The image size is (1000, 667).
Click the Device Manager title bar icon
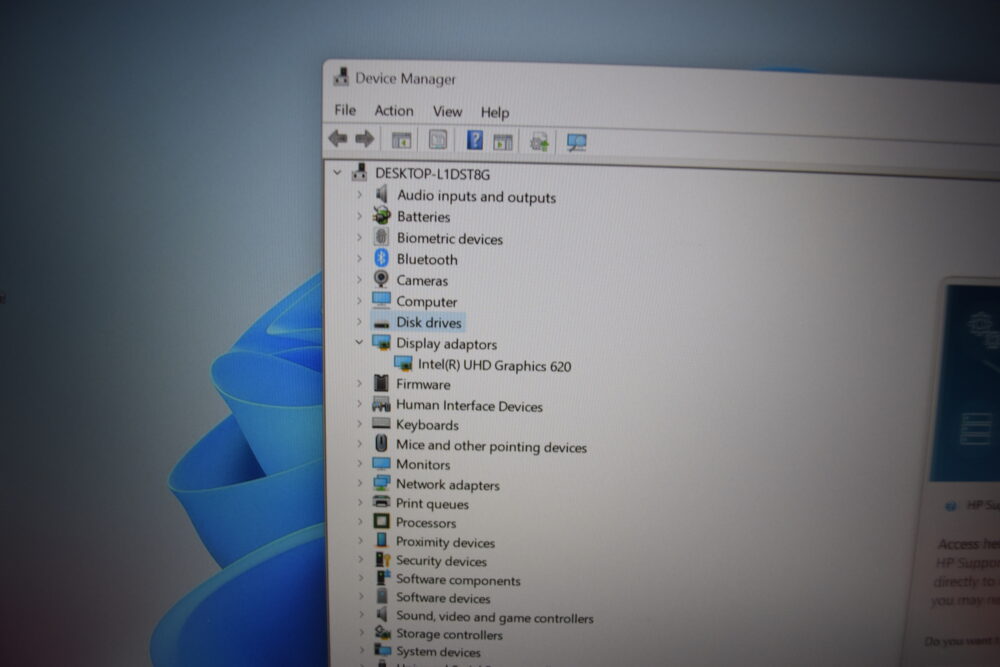point(341,77)
